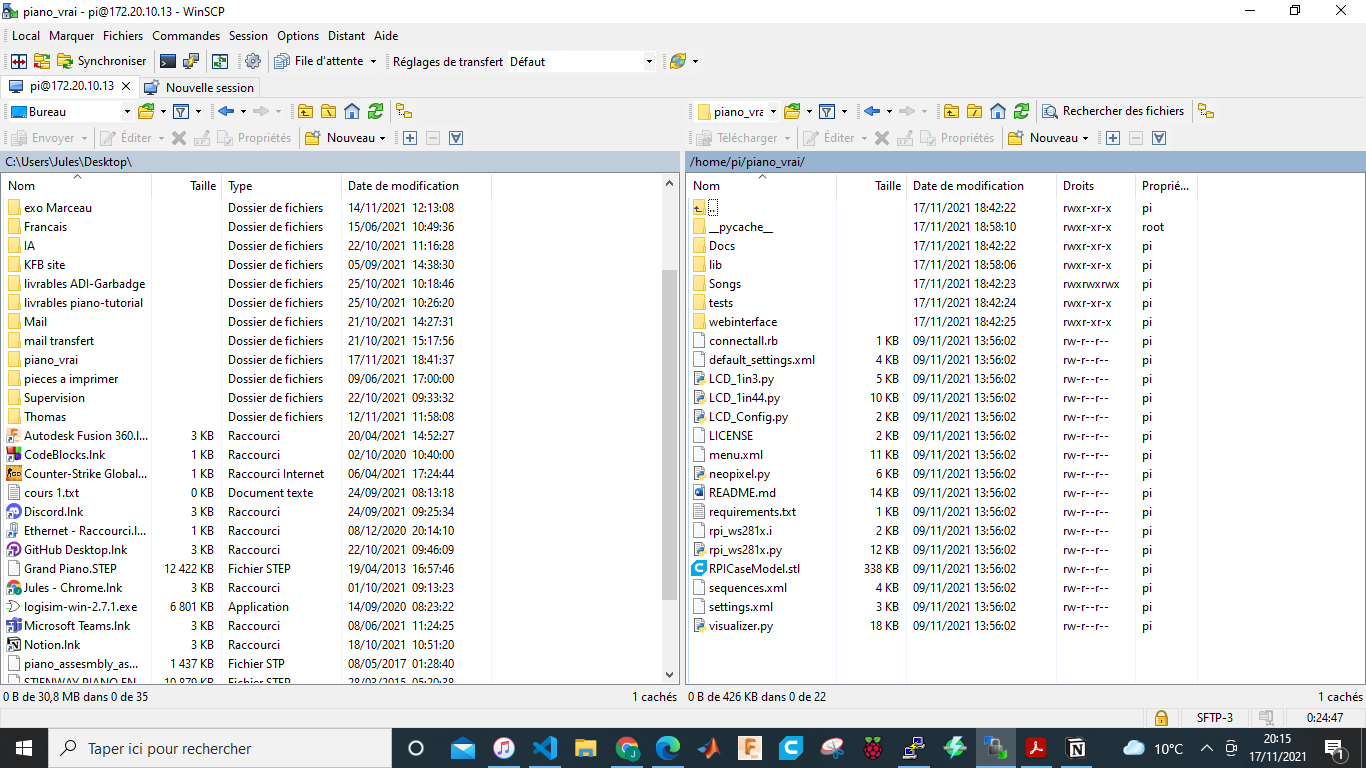Close the pi@172.20.10.13 session tab
The width and height of the screenshot is (1366, 768).
pos(126,86)
